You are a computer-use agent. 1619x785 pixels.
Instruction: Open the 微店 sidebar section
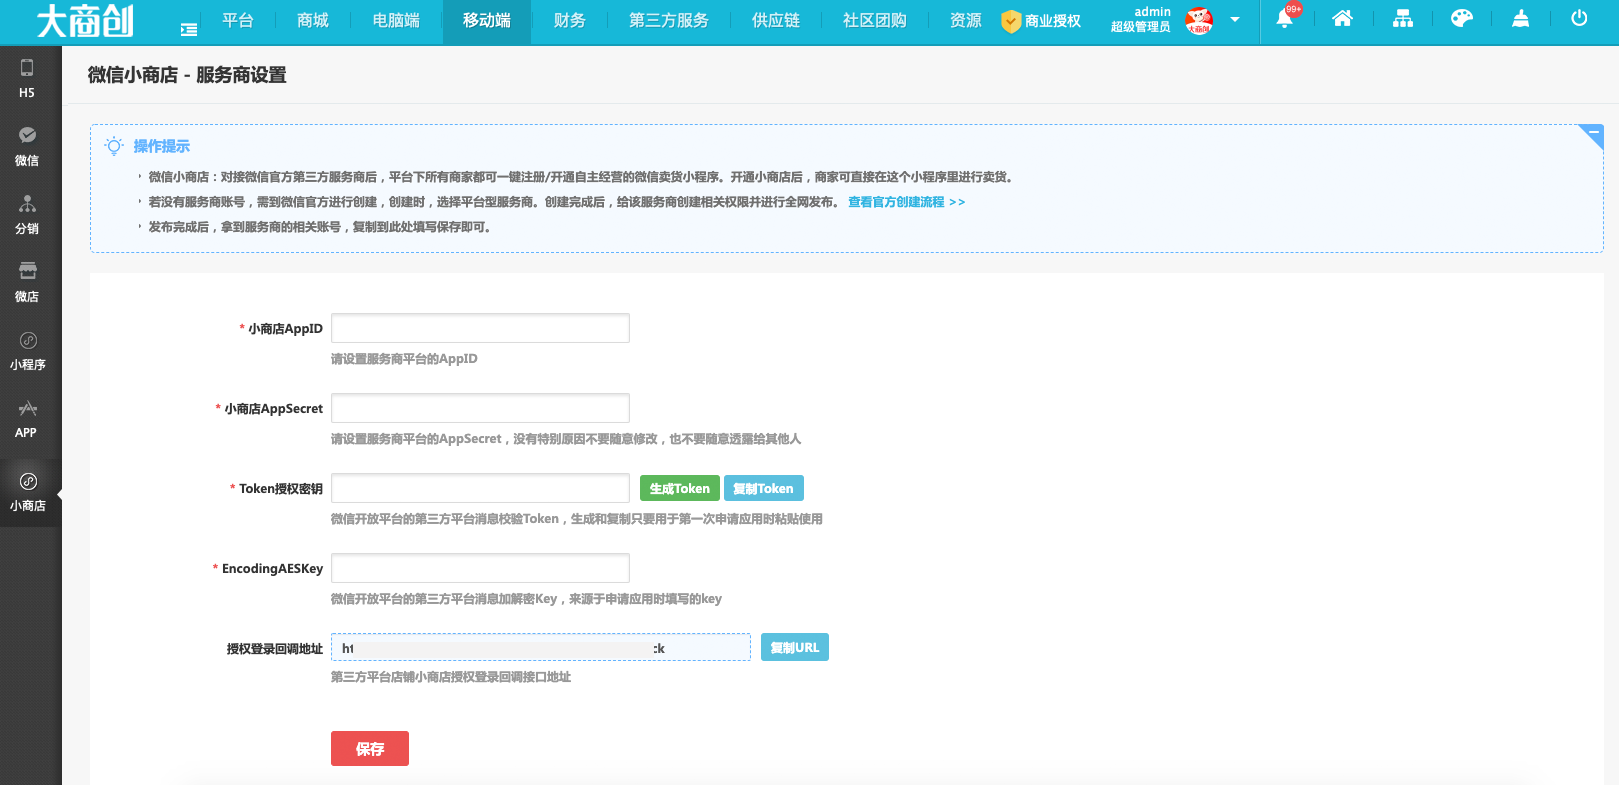[27, 283]
